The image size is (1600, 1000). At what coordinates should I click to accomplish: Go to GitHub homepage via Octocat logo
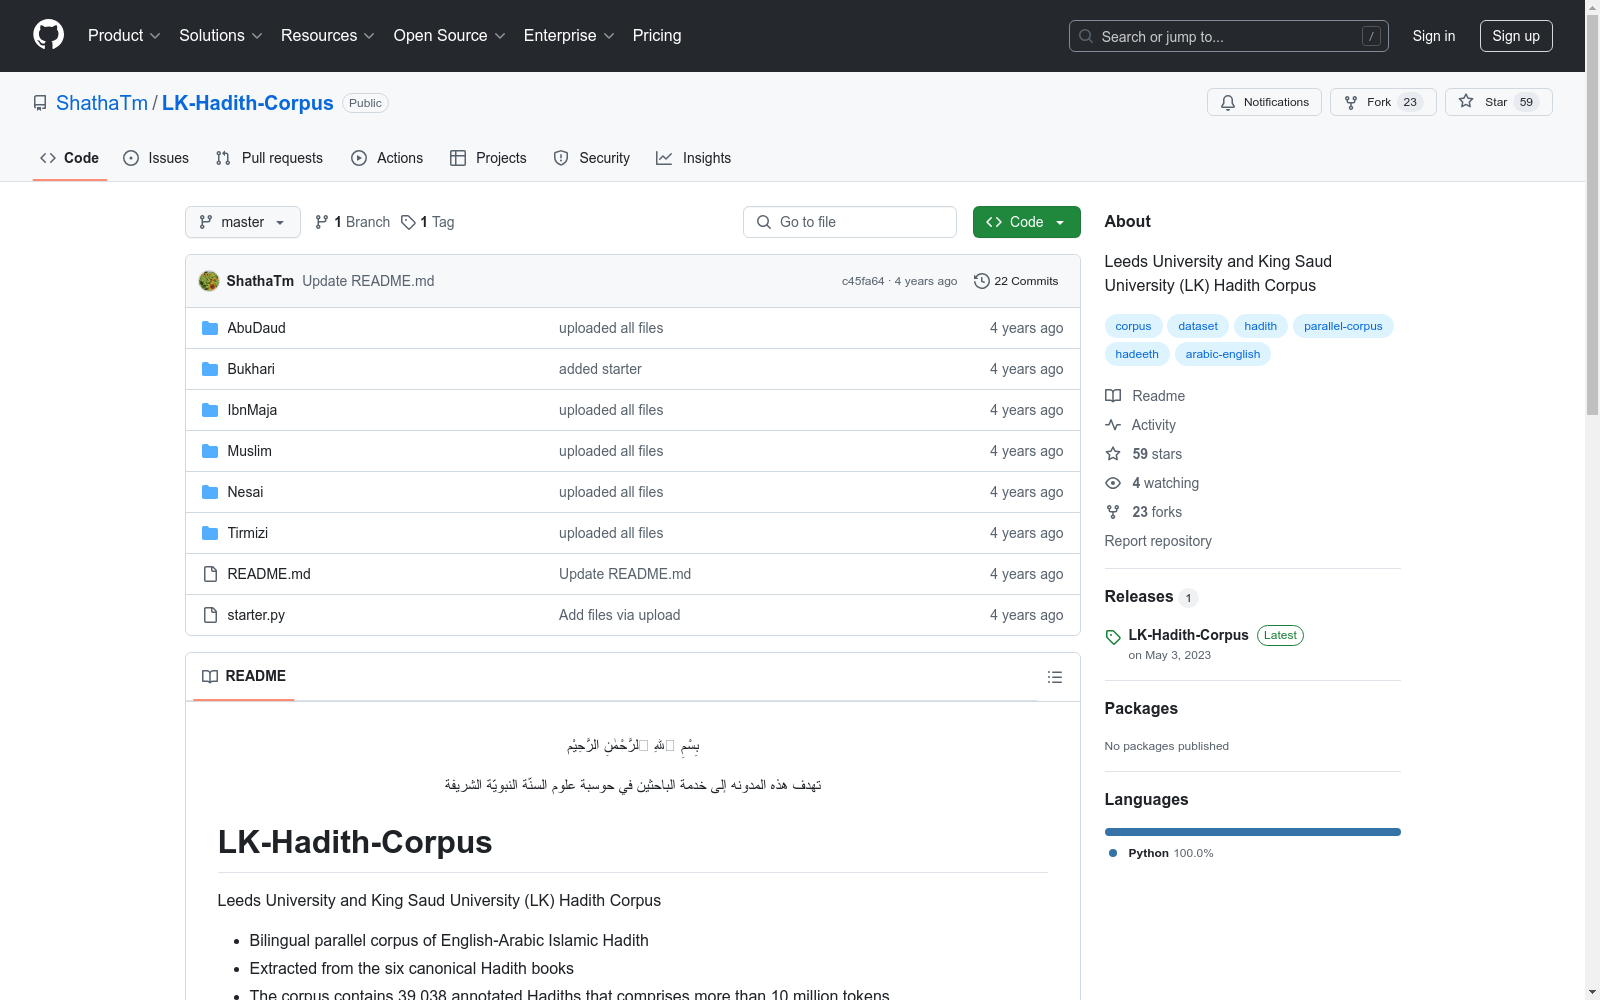point(48,35)
